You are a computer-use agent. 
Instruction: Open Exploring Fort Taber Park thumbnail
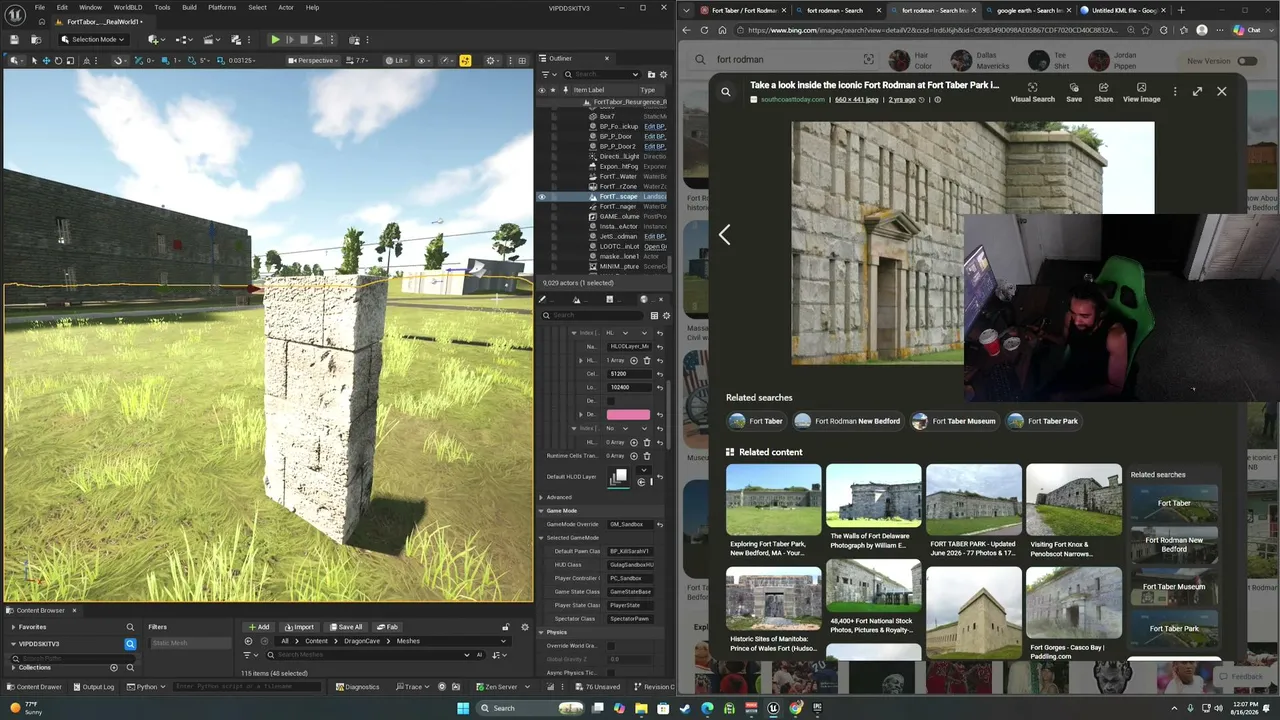tap(773, 499)
